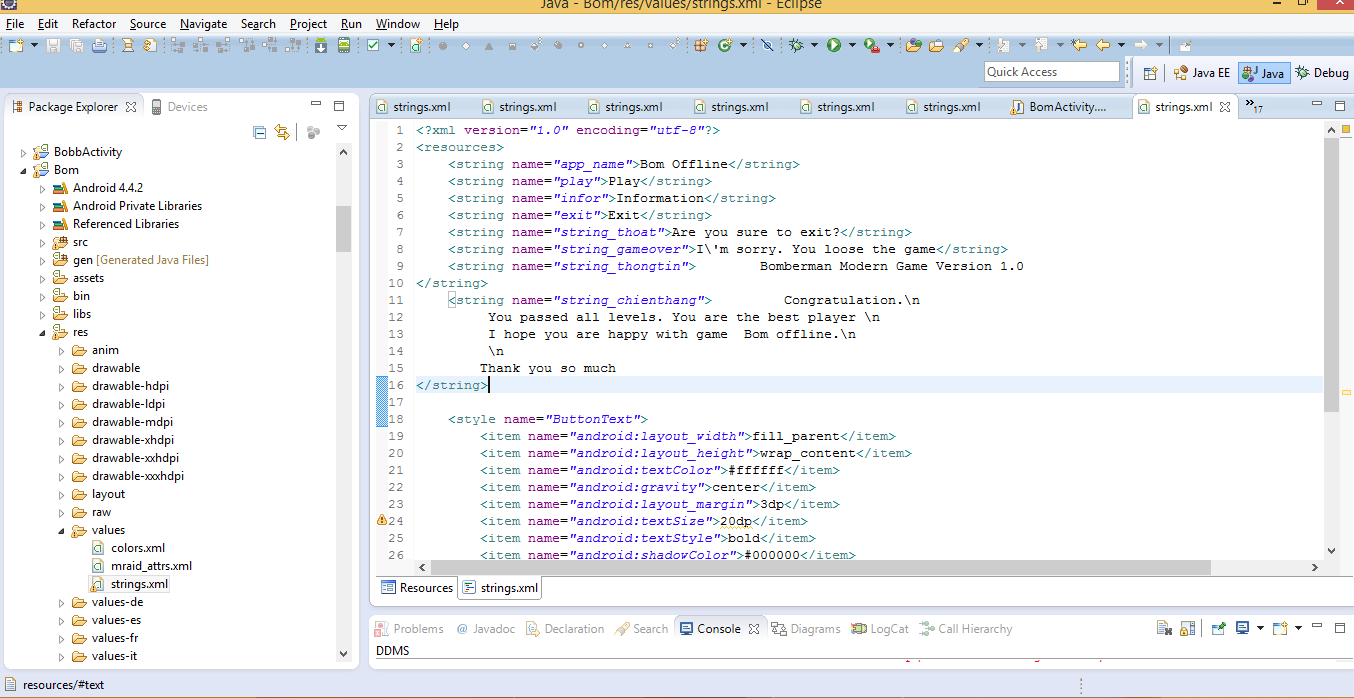Open the Call Hierarchy tab

pyautogui.click(x=965, y=629)
